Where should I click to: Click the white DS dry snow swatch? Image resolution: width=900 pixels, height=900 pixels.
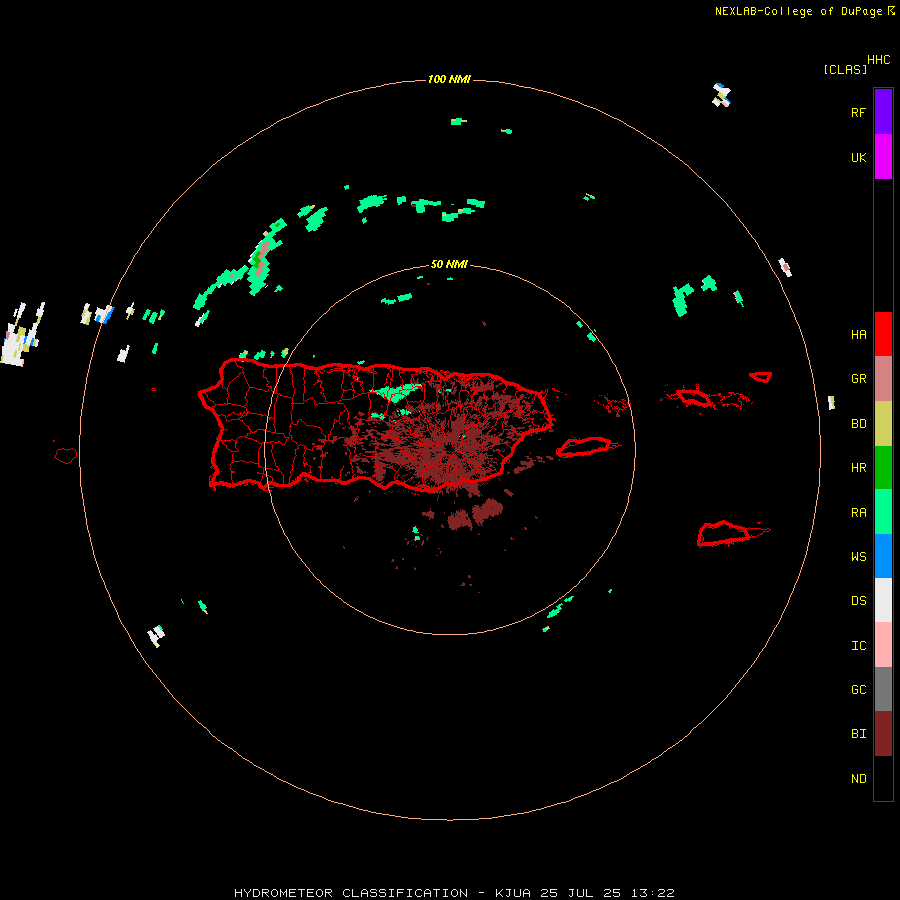pyautogui.click(x=883, y=600)
